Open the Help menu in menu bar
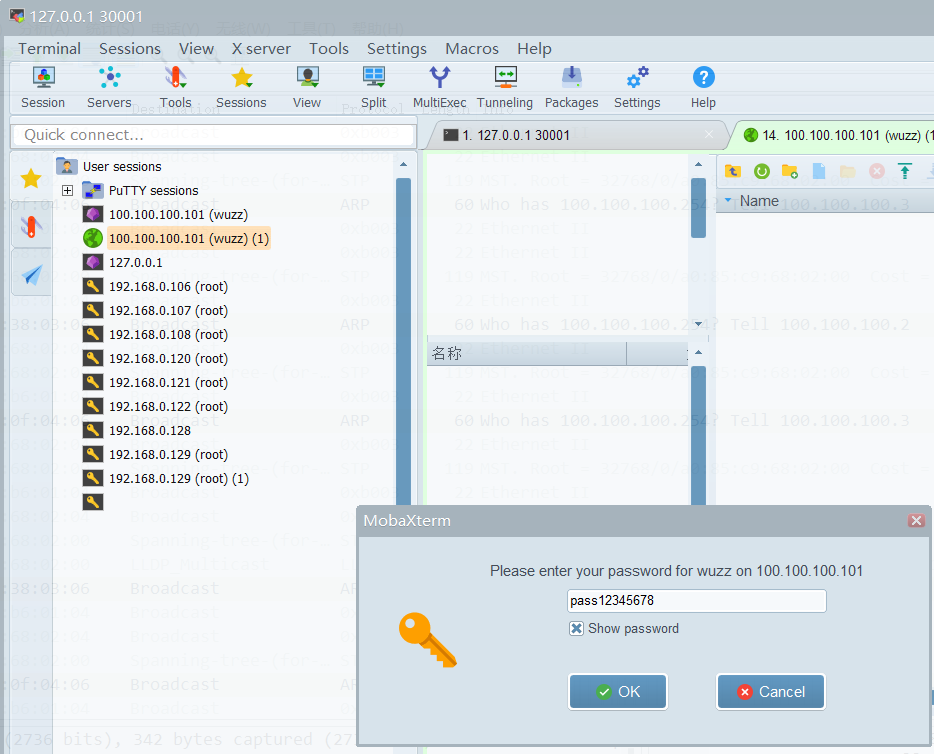The image size is (934, 754). pos(534,49)
